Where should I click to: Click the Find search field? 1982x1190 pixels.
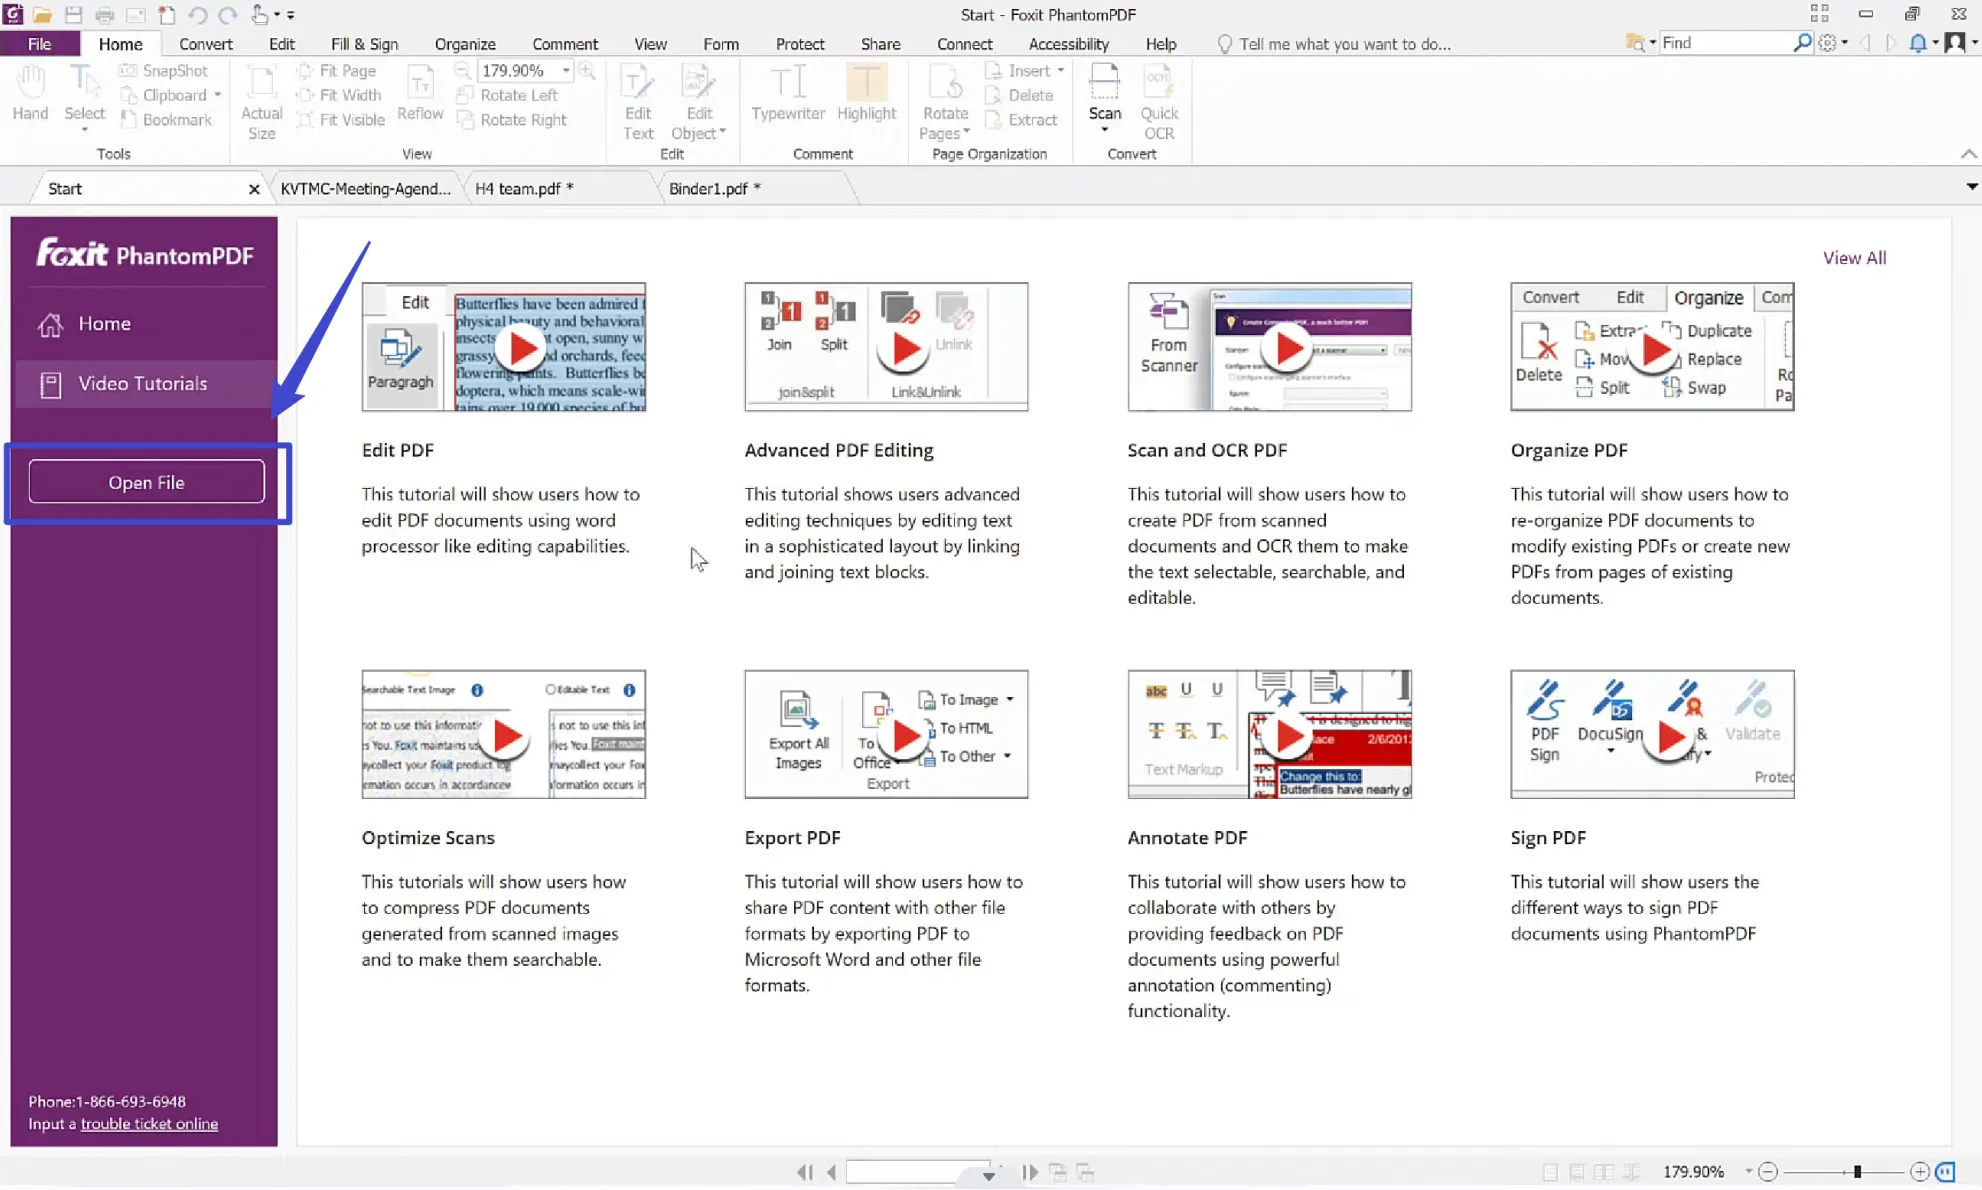(1725, 43)
